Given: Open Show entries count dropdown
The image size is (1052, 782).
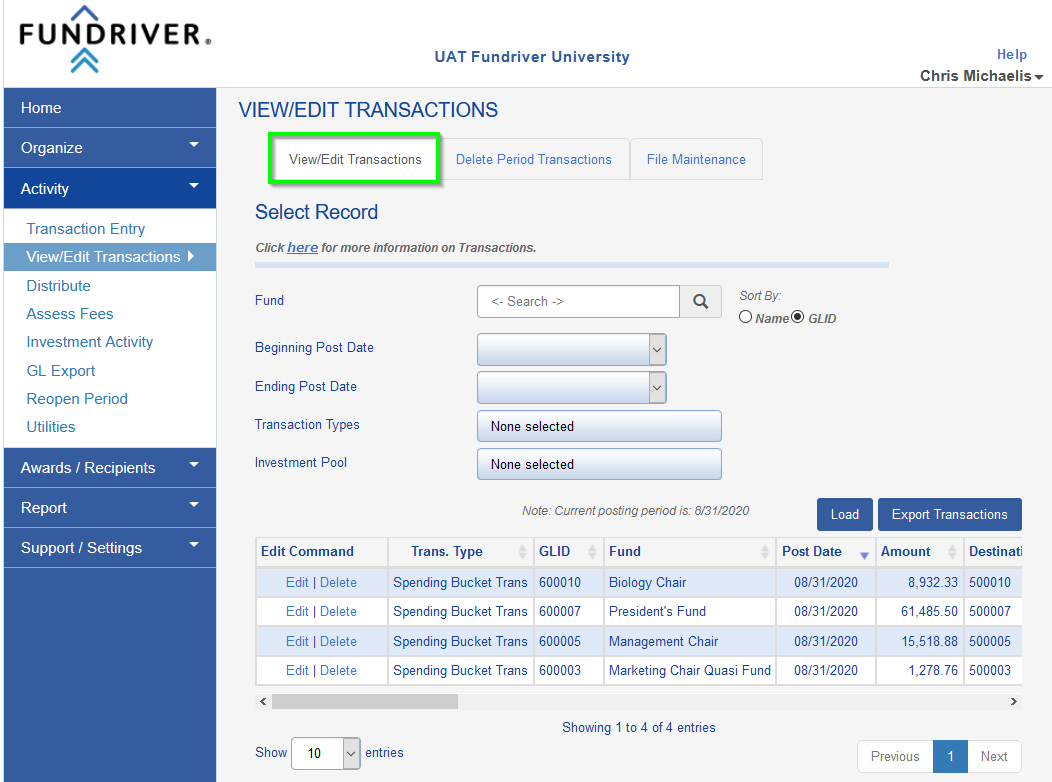Looking at the screenshot, I should click(325, 753).
